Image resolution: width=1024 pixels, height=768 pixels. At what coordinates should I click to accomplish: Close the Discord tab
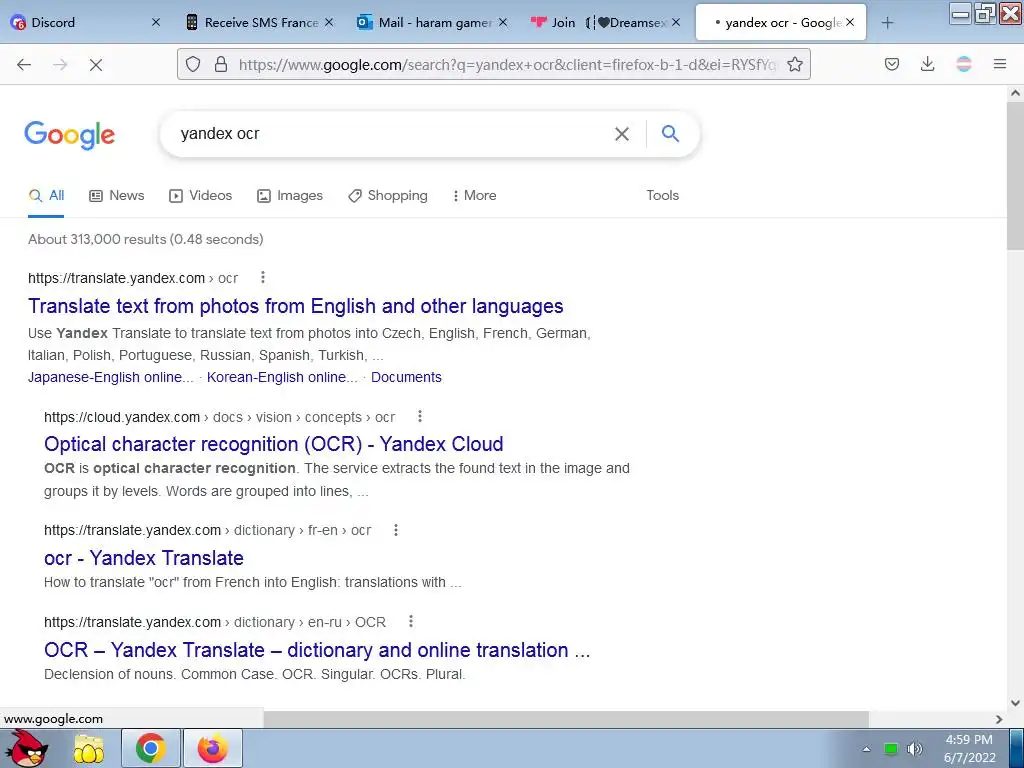(x=155, y=23)
